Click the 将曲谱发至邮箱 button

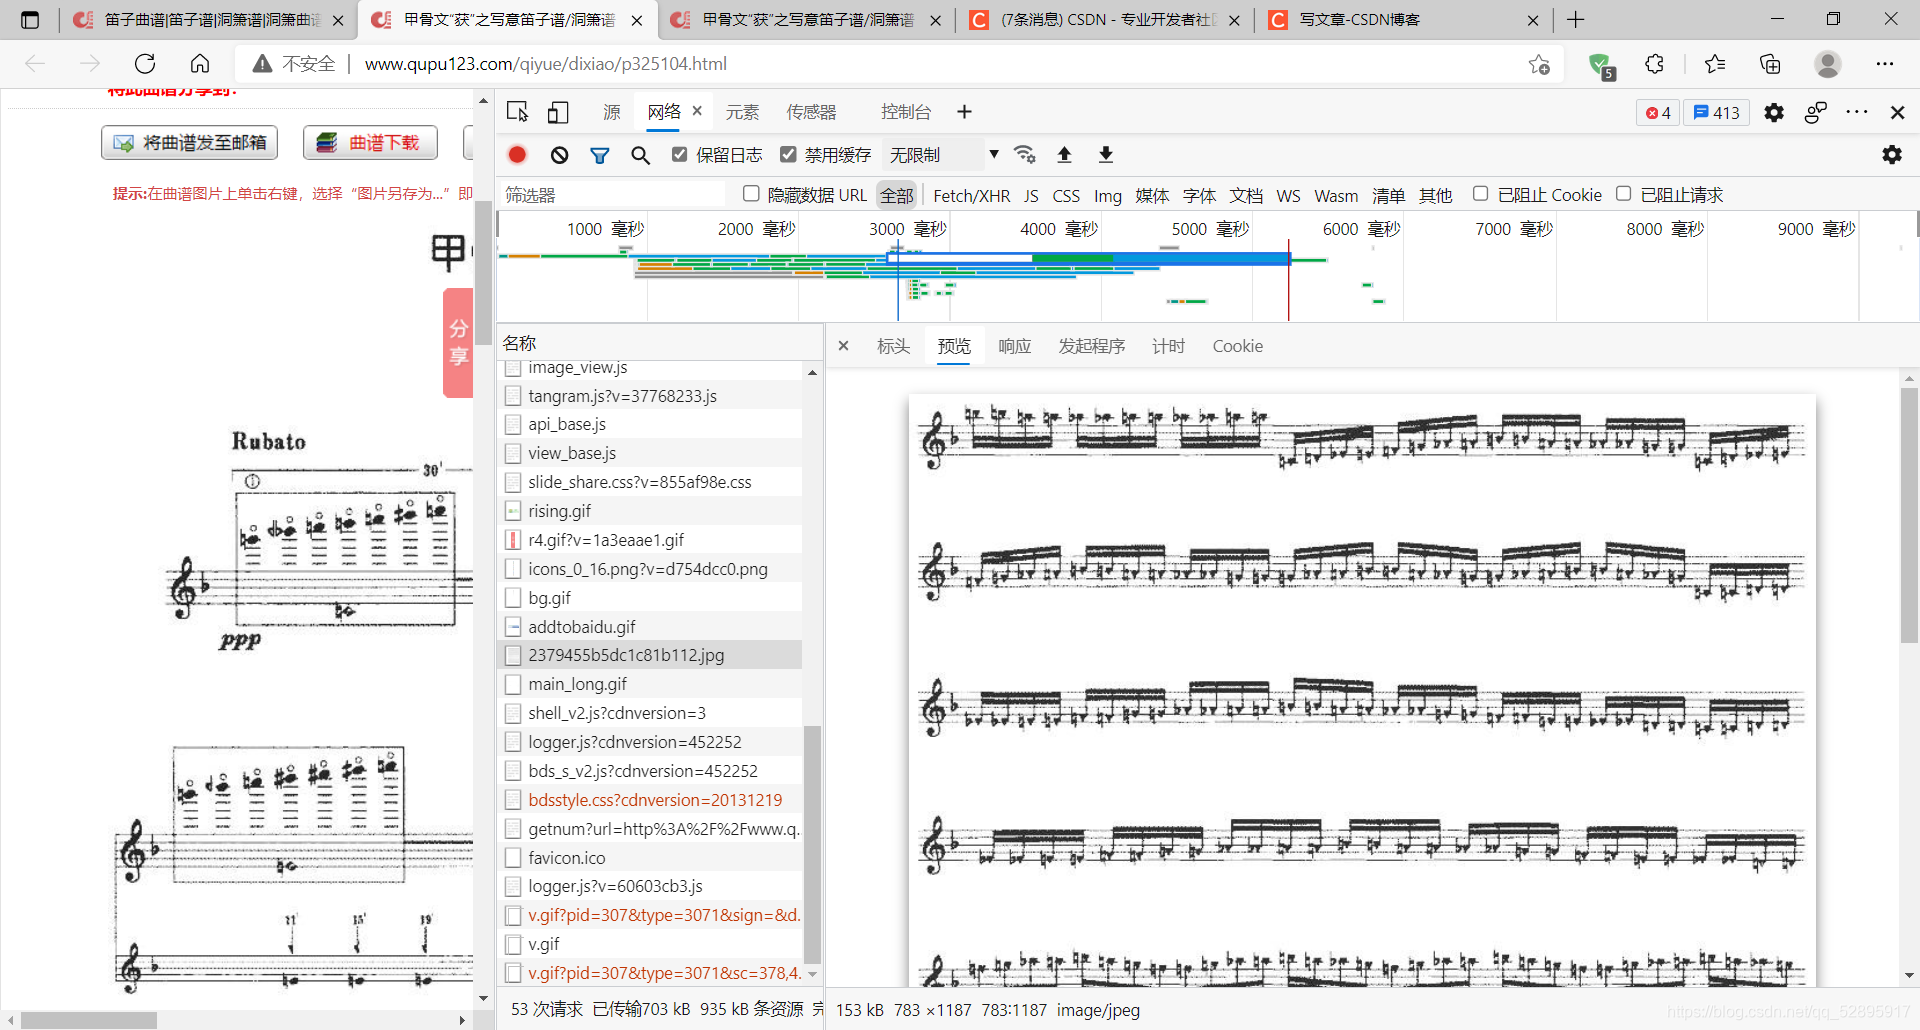click(189, 143)
